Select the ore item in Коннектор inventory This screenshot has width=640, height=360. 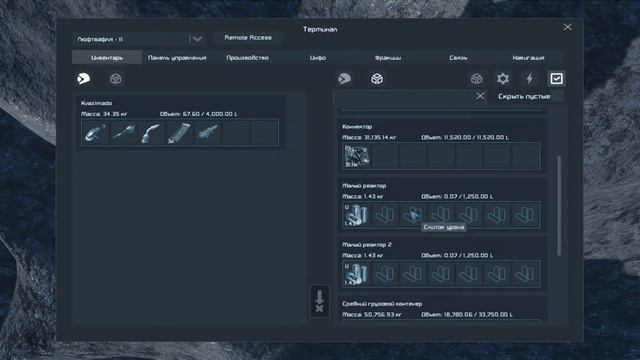(356, 156)
